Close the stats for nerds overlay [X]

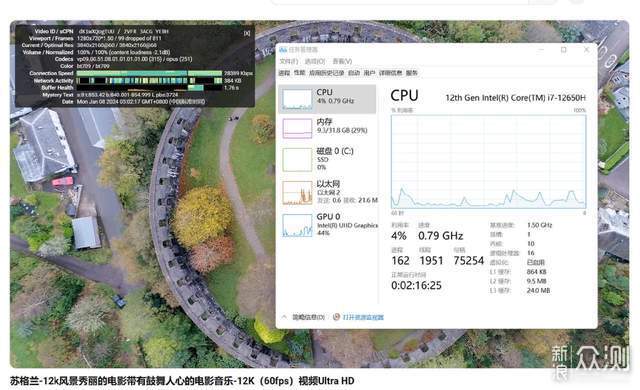click(247, 33)
